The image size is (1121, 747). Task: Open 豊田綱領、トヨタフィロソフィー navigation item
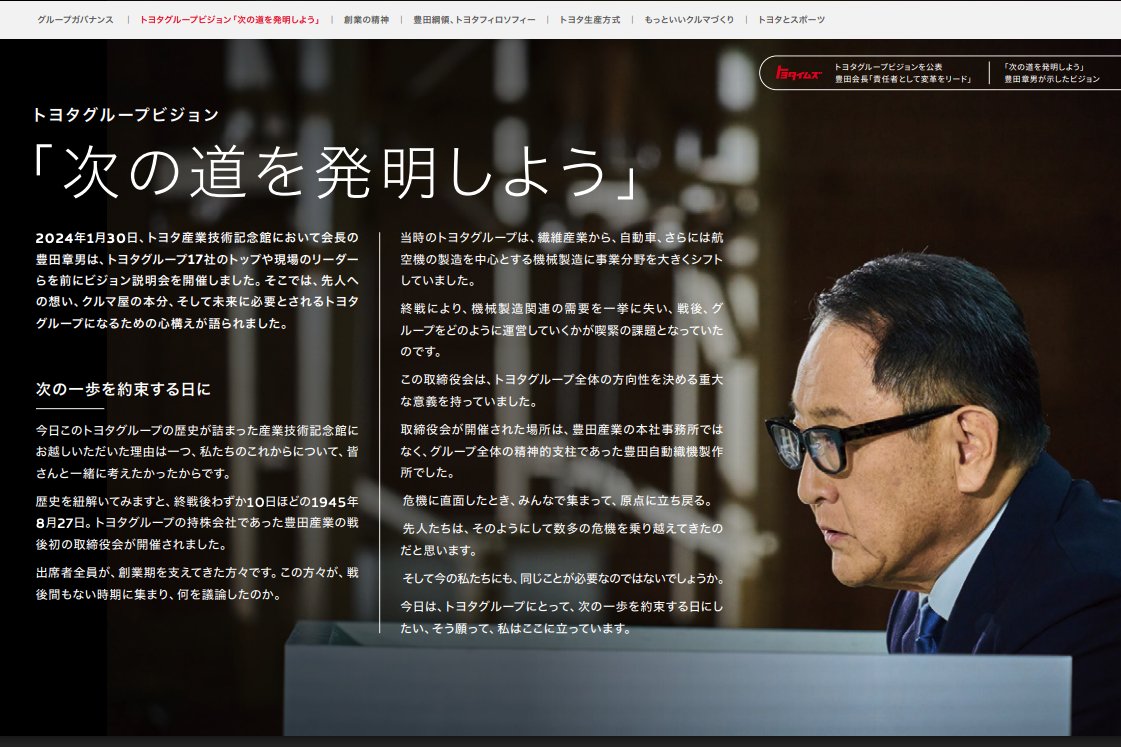click(x=474, y=20)
